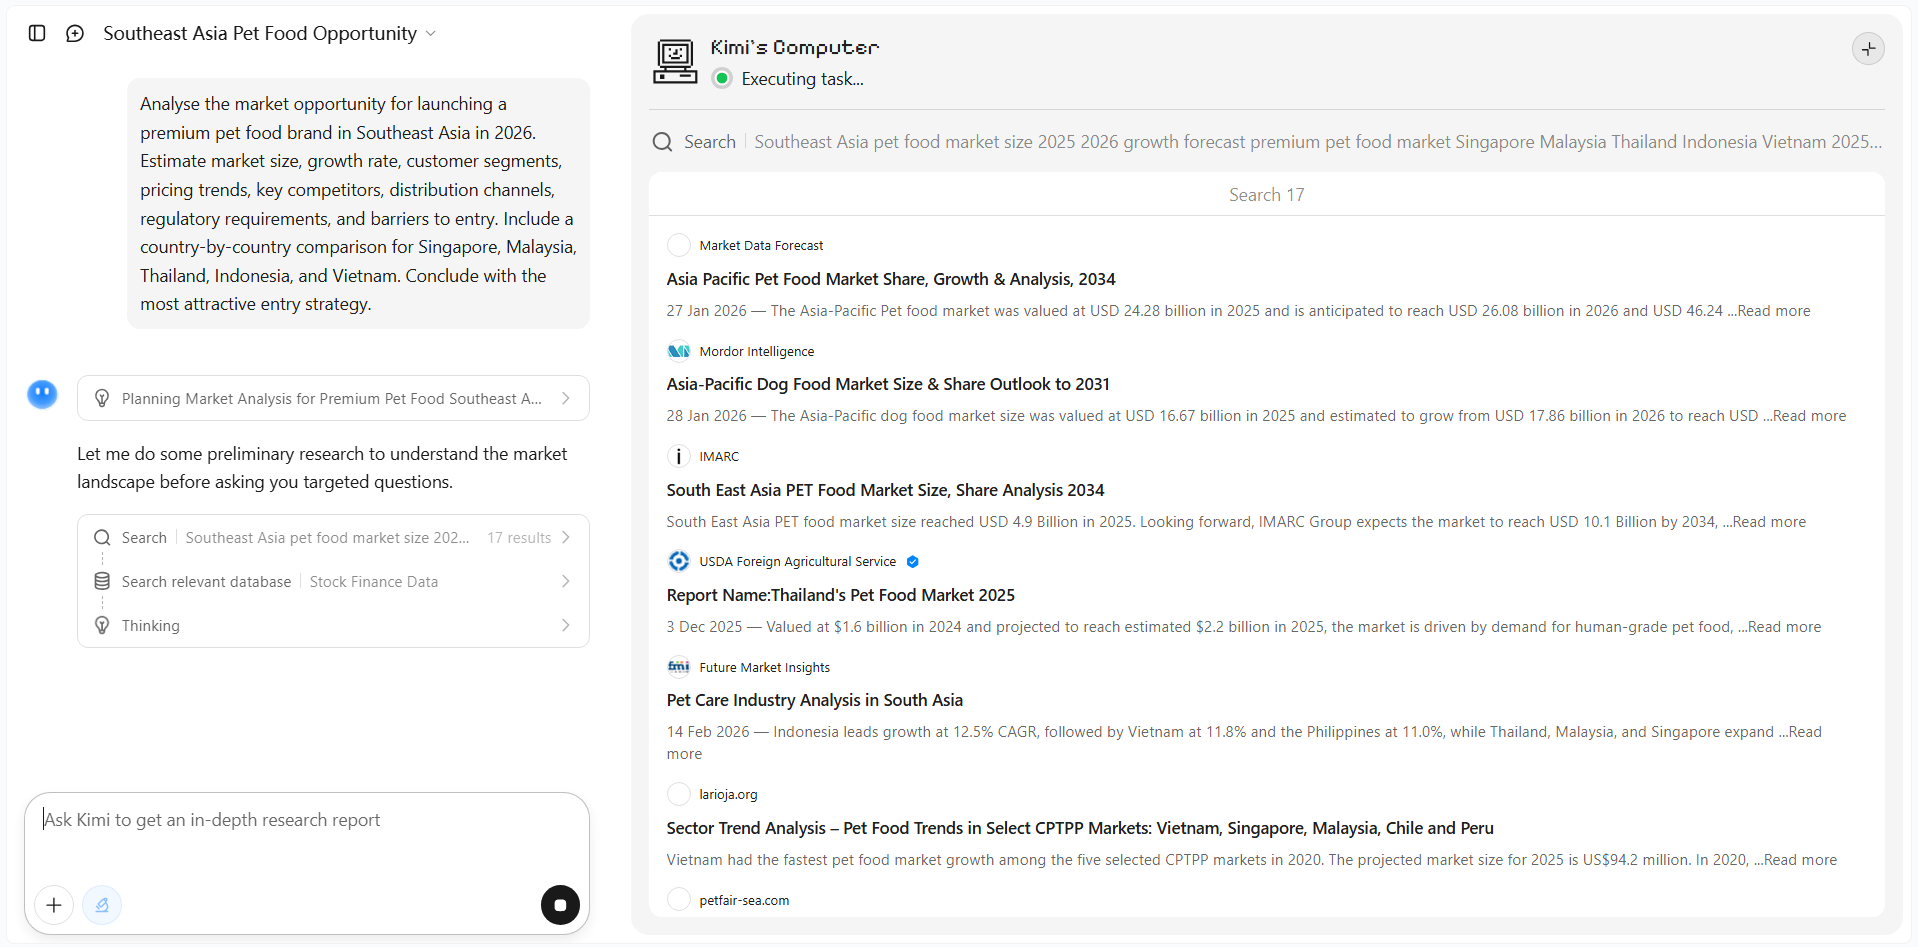The height and width of the screenshot is (947, 1918).
Task: Click the verified badge next to USDA
Action: click(912, 562)
